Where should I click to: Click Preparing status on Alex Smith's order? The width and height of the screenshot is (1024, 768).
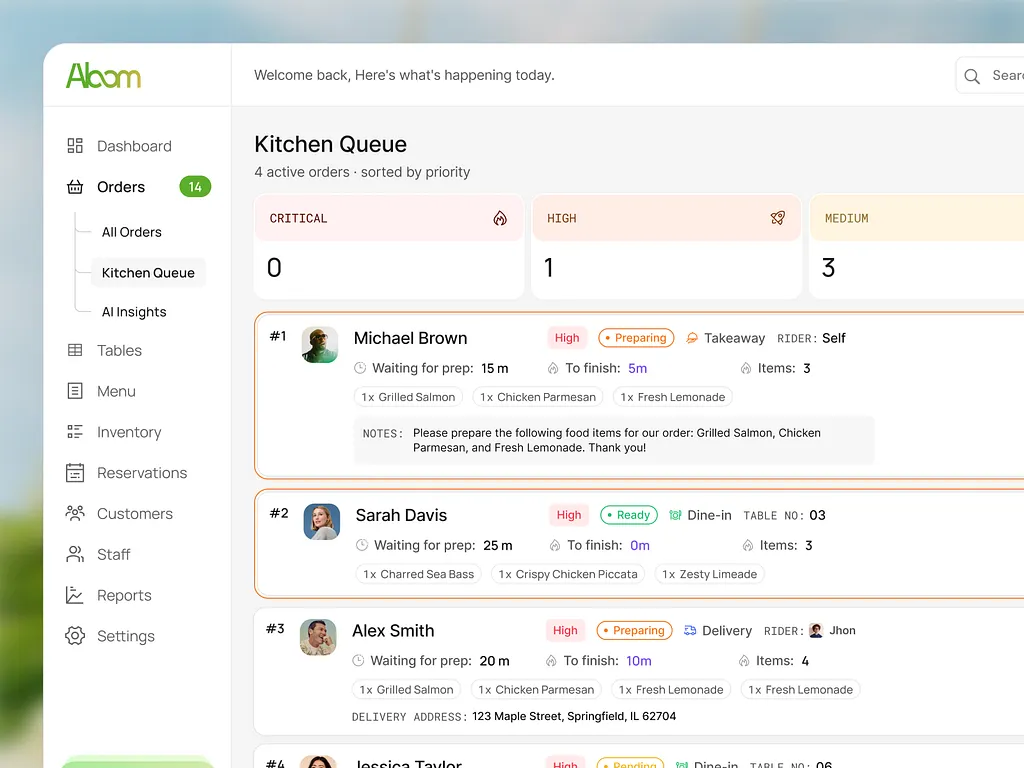pos(634,630)
